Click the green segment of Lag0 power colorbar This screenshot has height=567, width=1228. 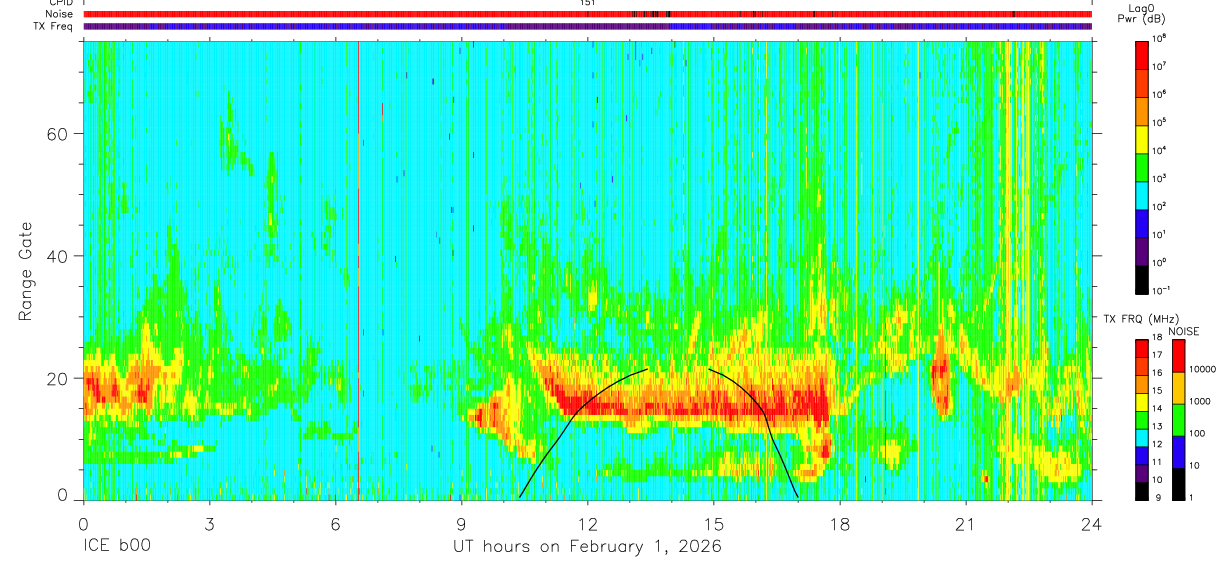(1142, 166)
